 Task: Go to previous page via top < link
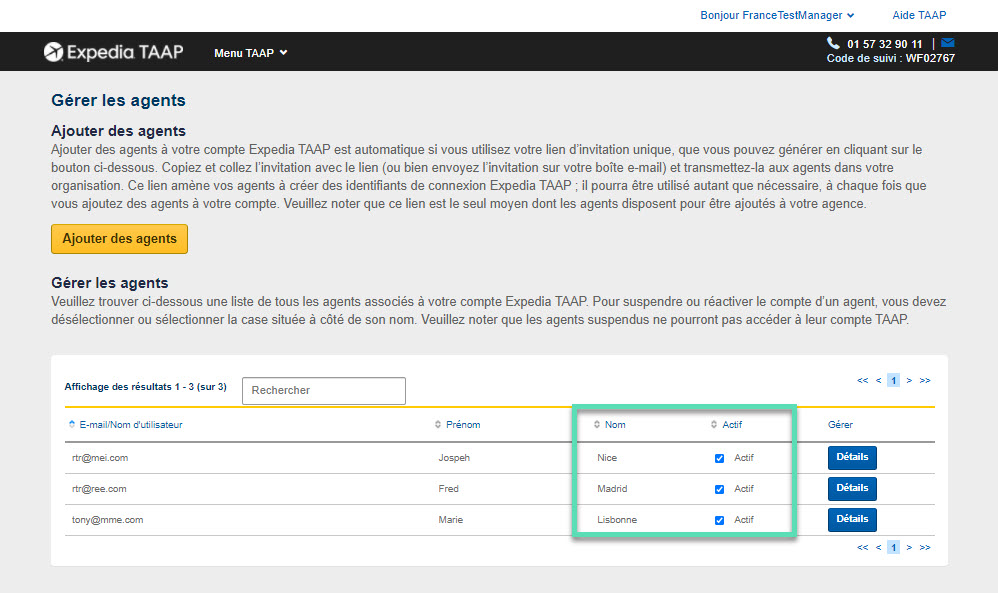(x=878, y=380)
